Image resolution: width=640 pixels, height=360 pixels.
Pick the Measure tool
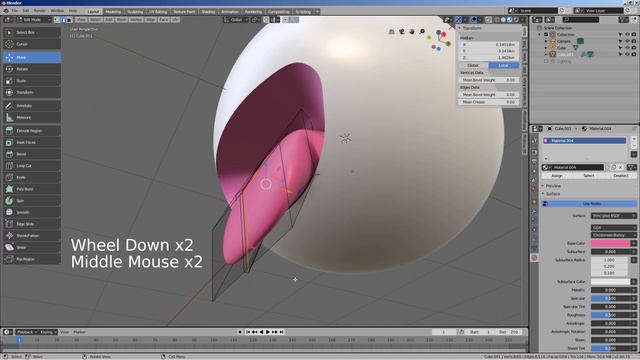(32, 118)
